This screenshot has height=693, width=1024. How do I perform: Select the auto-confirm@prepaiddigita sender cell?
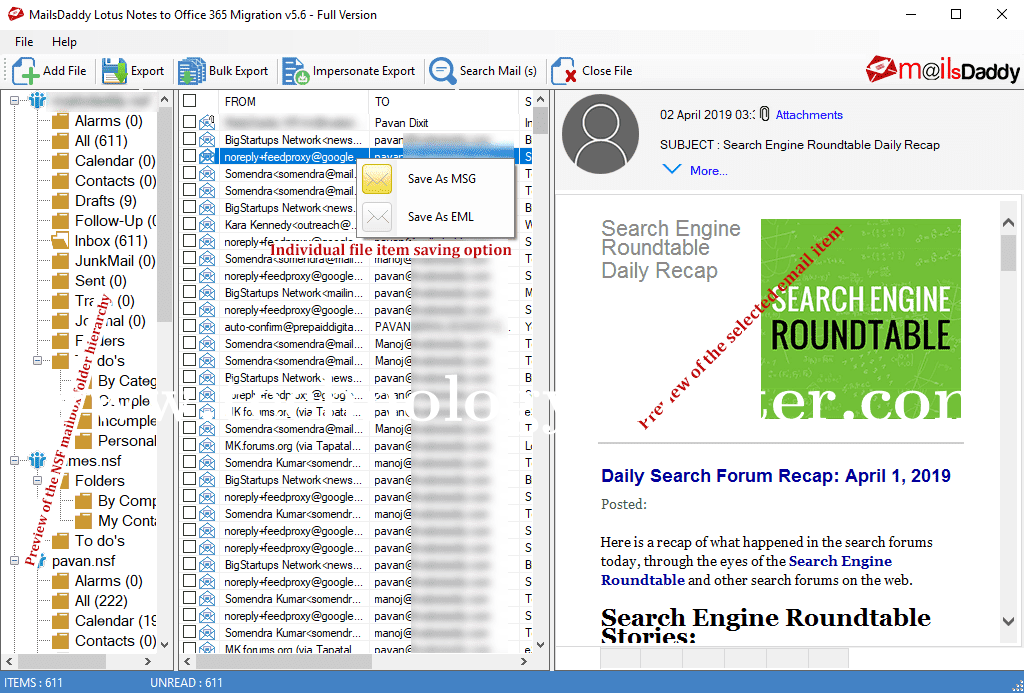click(293, 327)
